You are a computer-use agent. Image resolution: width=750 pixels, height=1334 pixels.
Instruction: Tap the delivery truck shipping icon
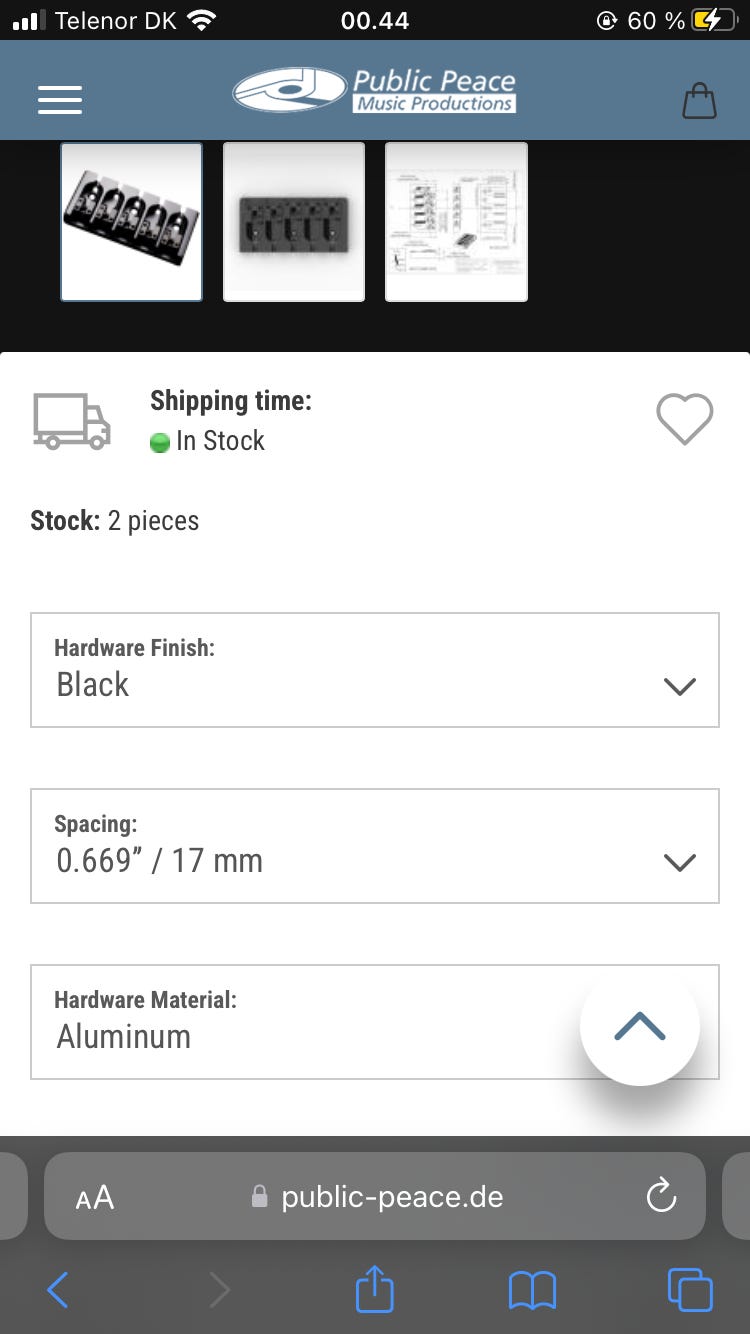pos(72,421)
